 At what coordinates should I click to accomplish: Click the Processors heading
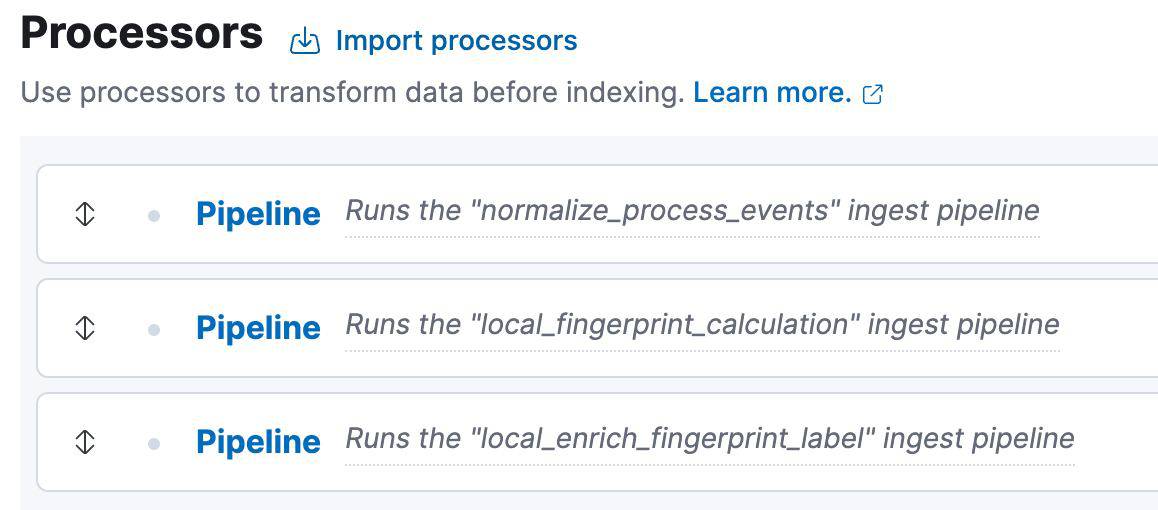pos(141,33)
